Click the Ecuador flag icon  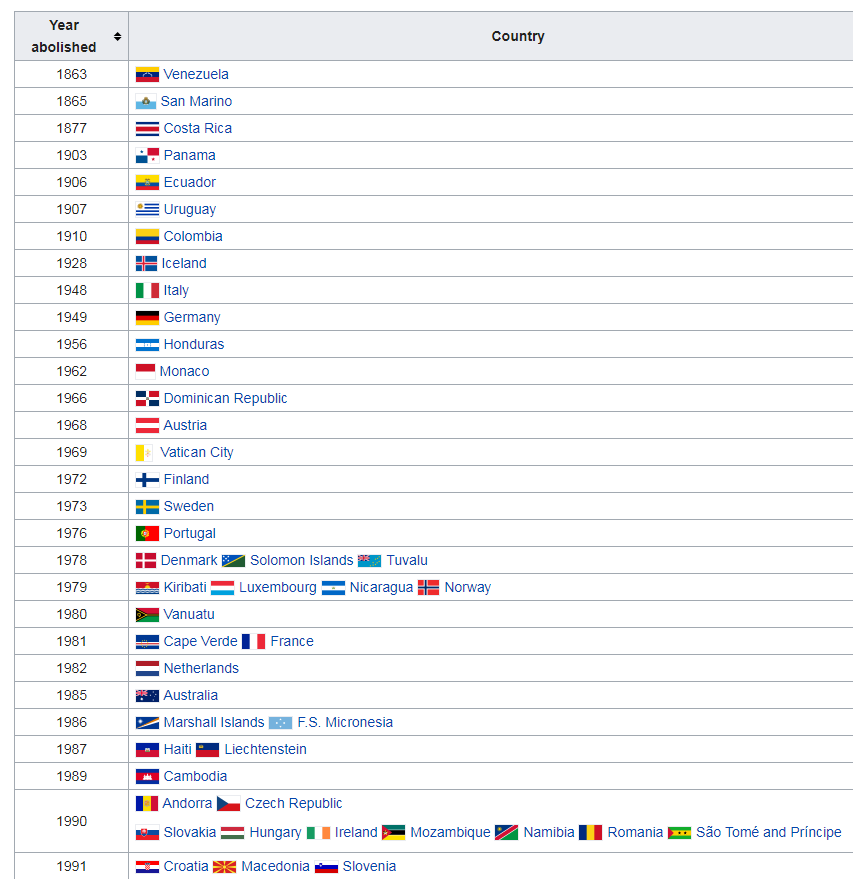point(147,182)
